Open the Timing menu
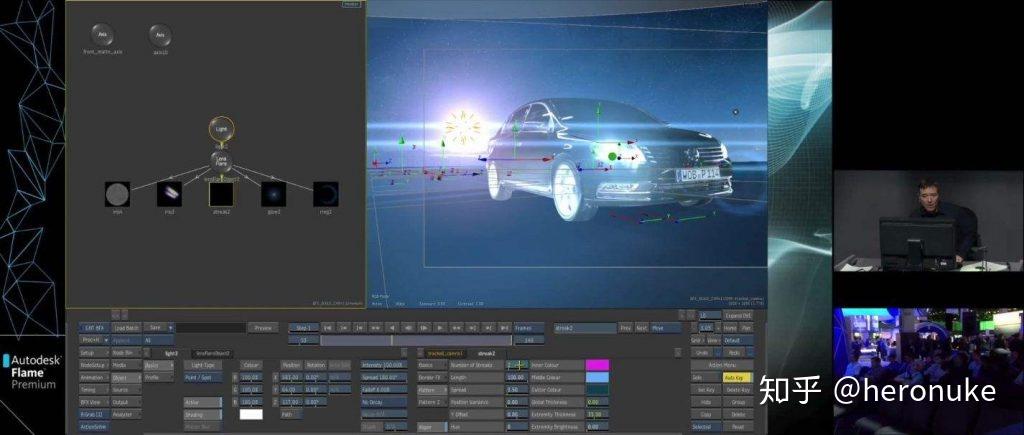Image resolution: width=1024 pixels, height=435 pixels. pyautogui.click(x=94, y=390)
